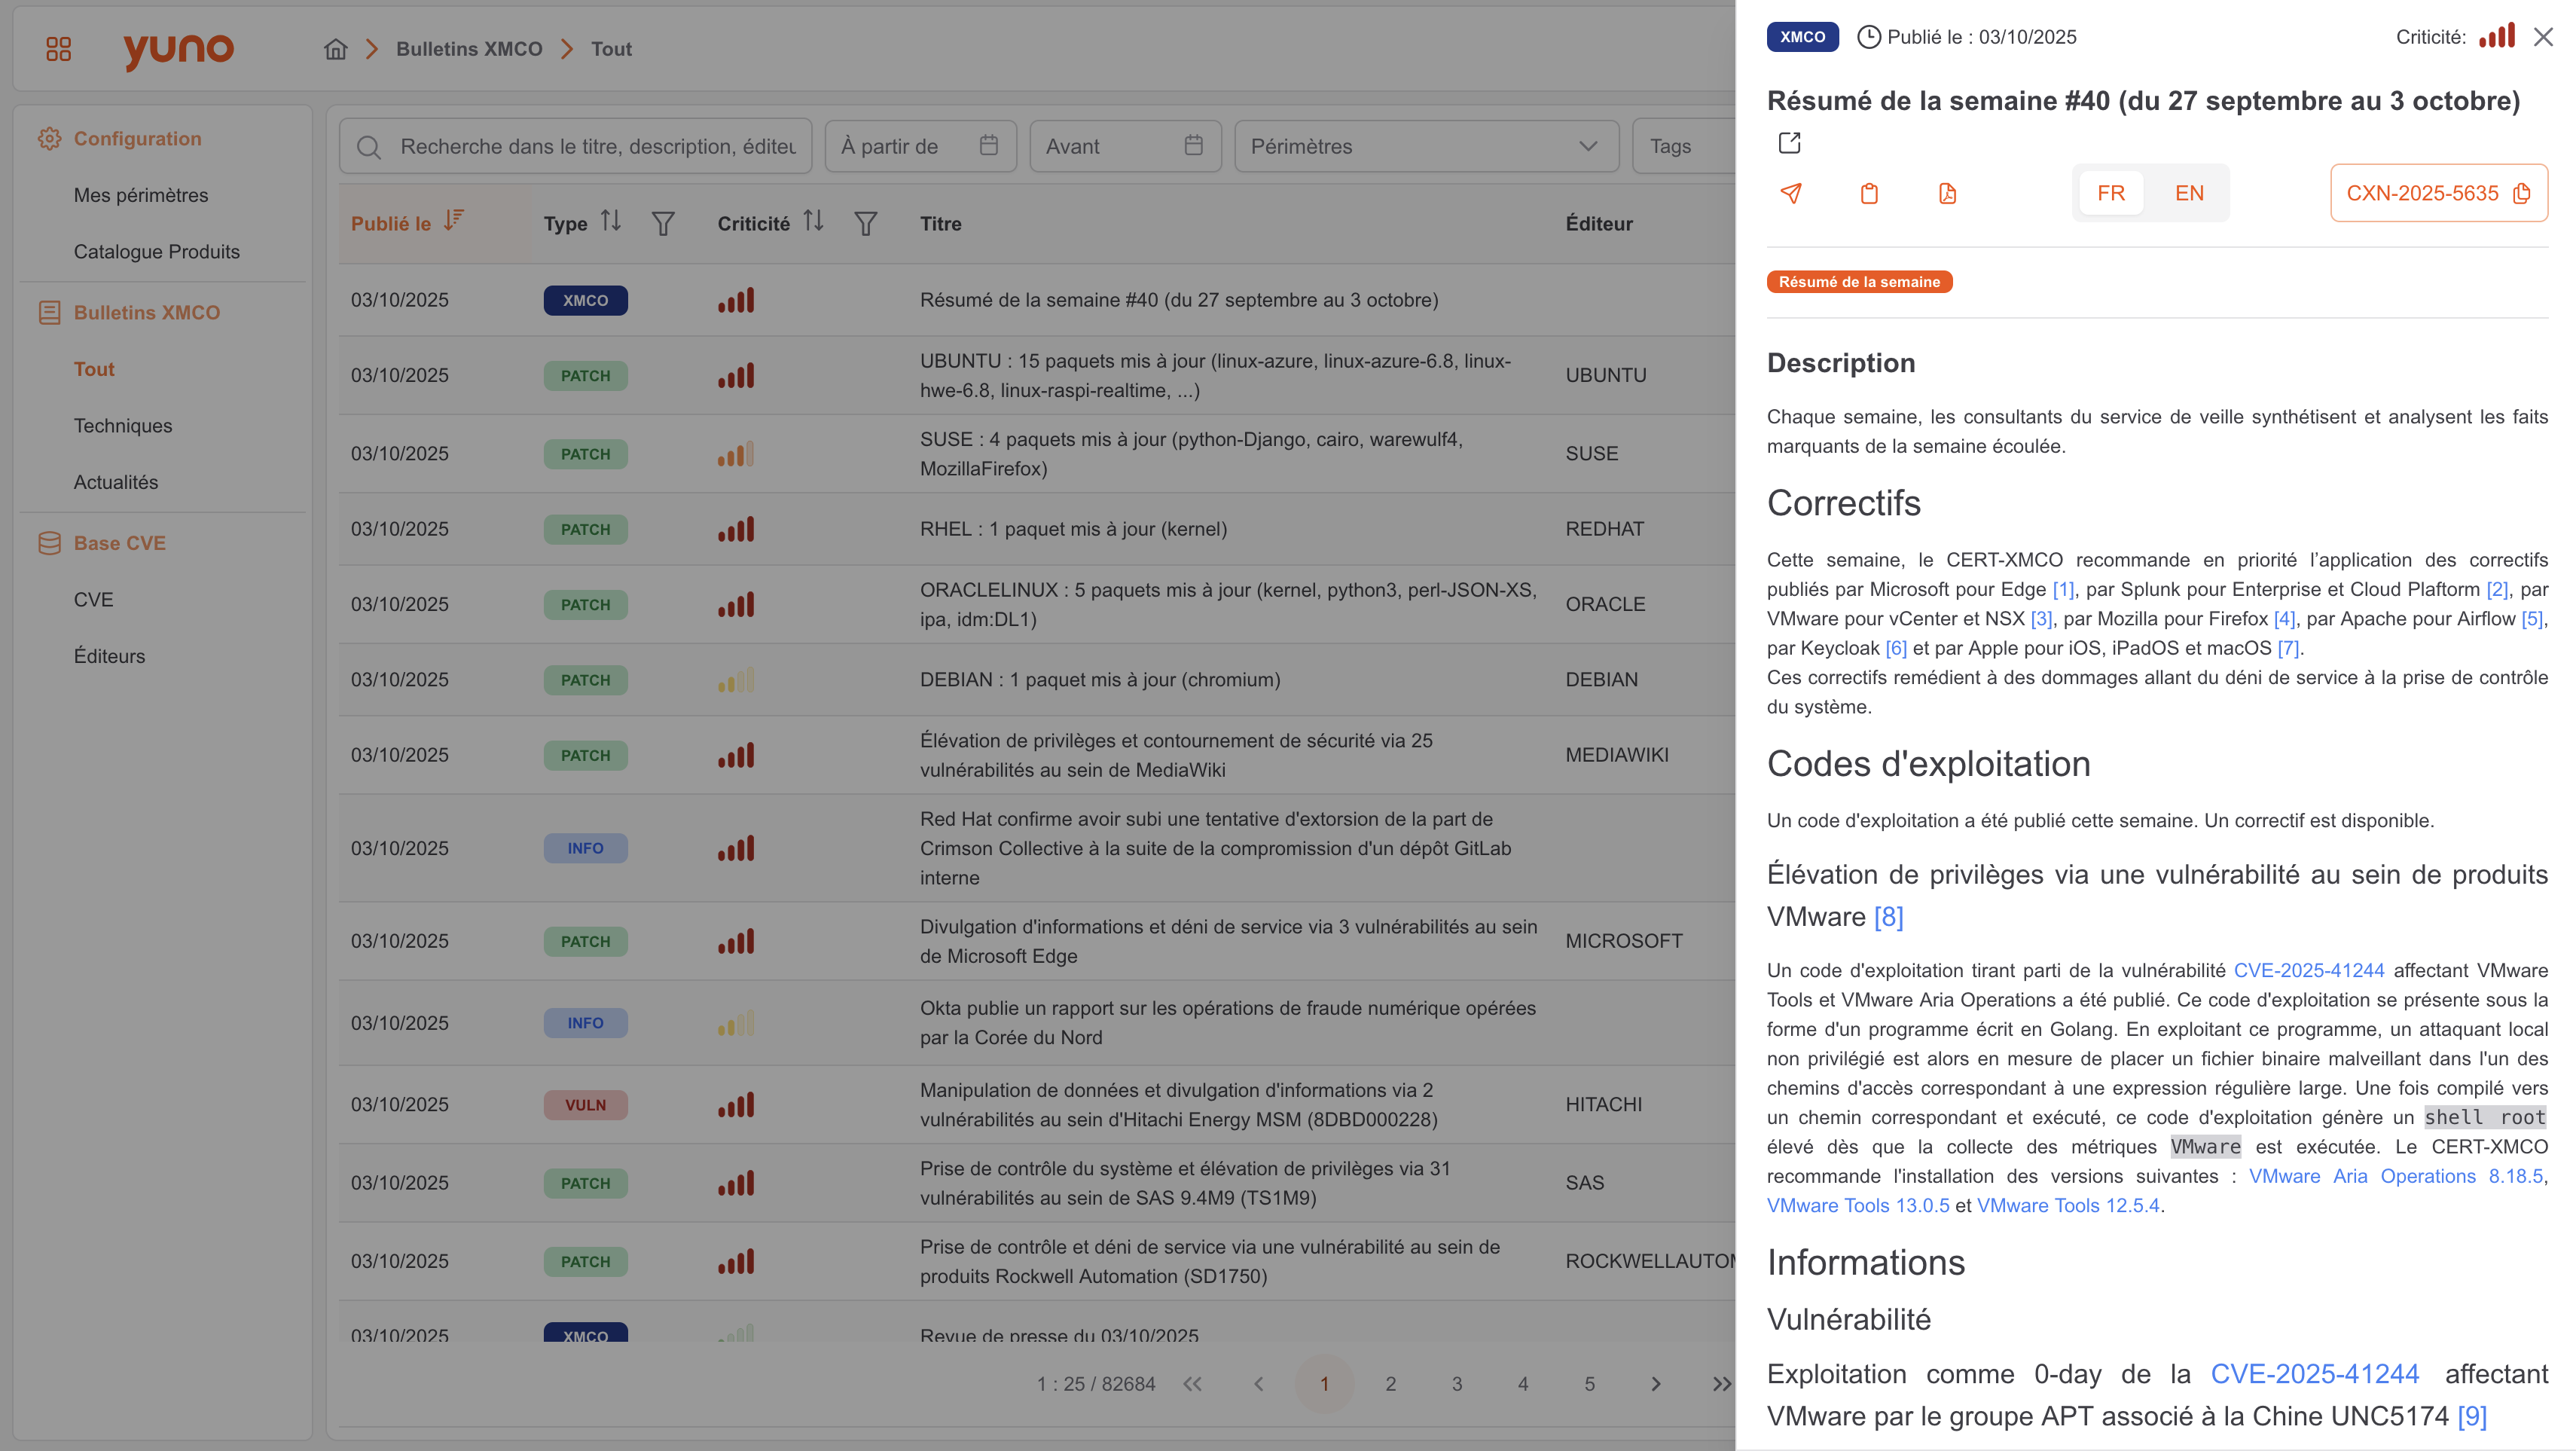Viewport: 2576px width, 1451px height.
Task: Copy reference CXN-2025-5635 button
Action: 2438,193
